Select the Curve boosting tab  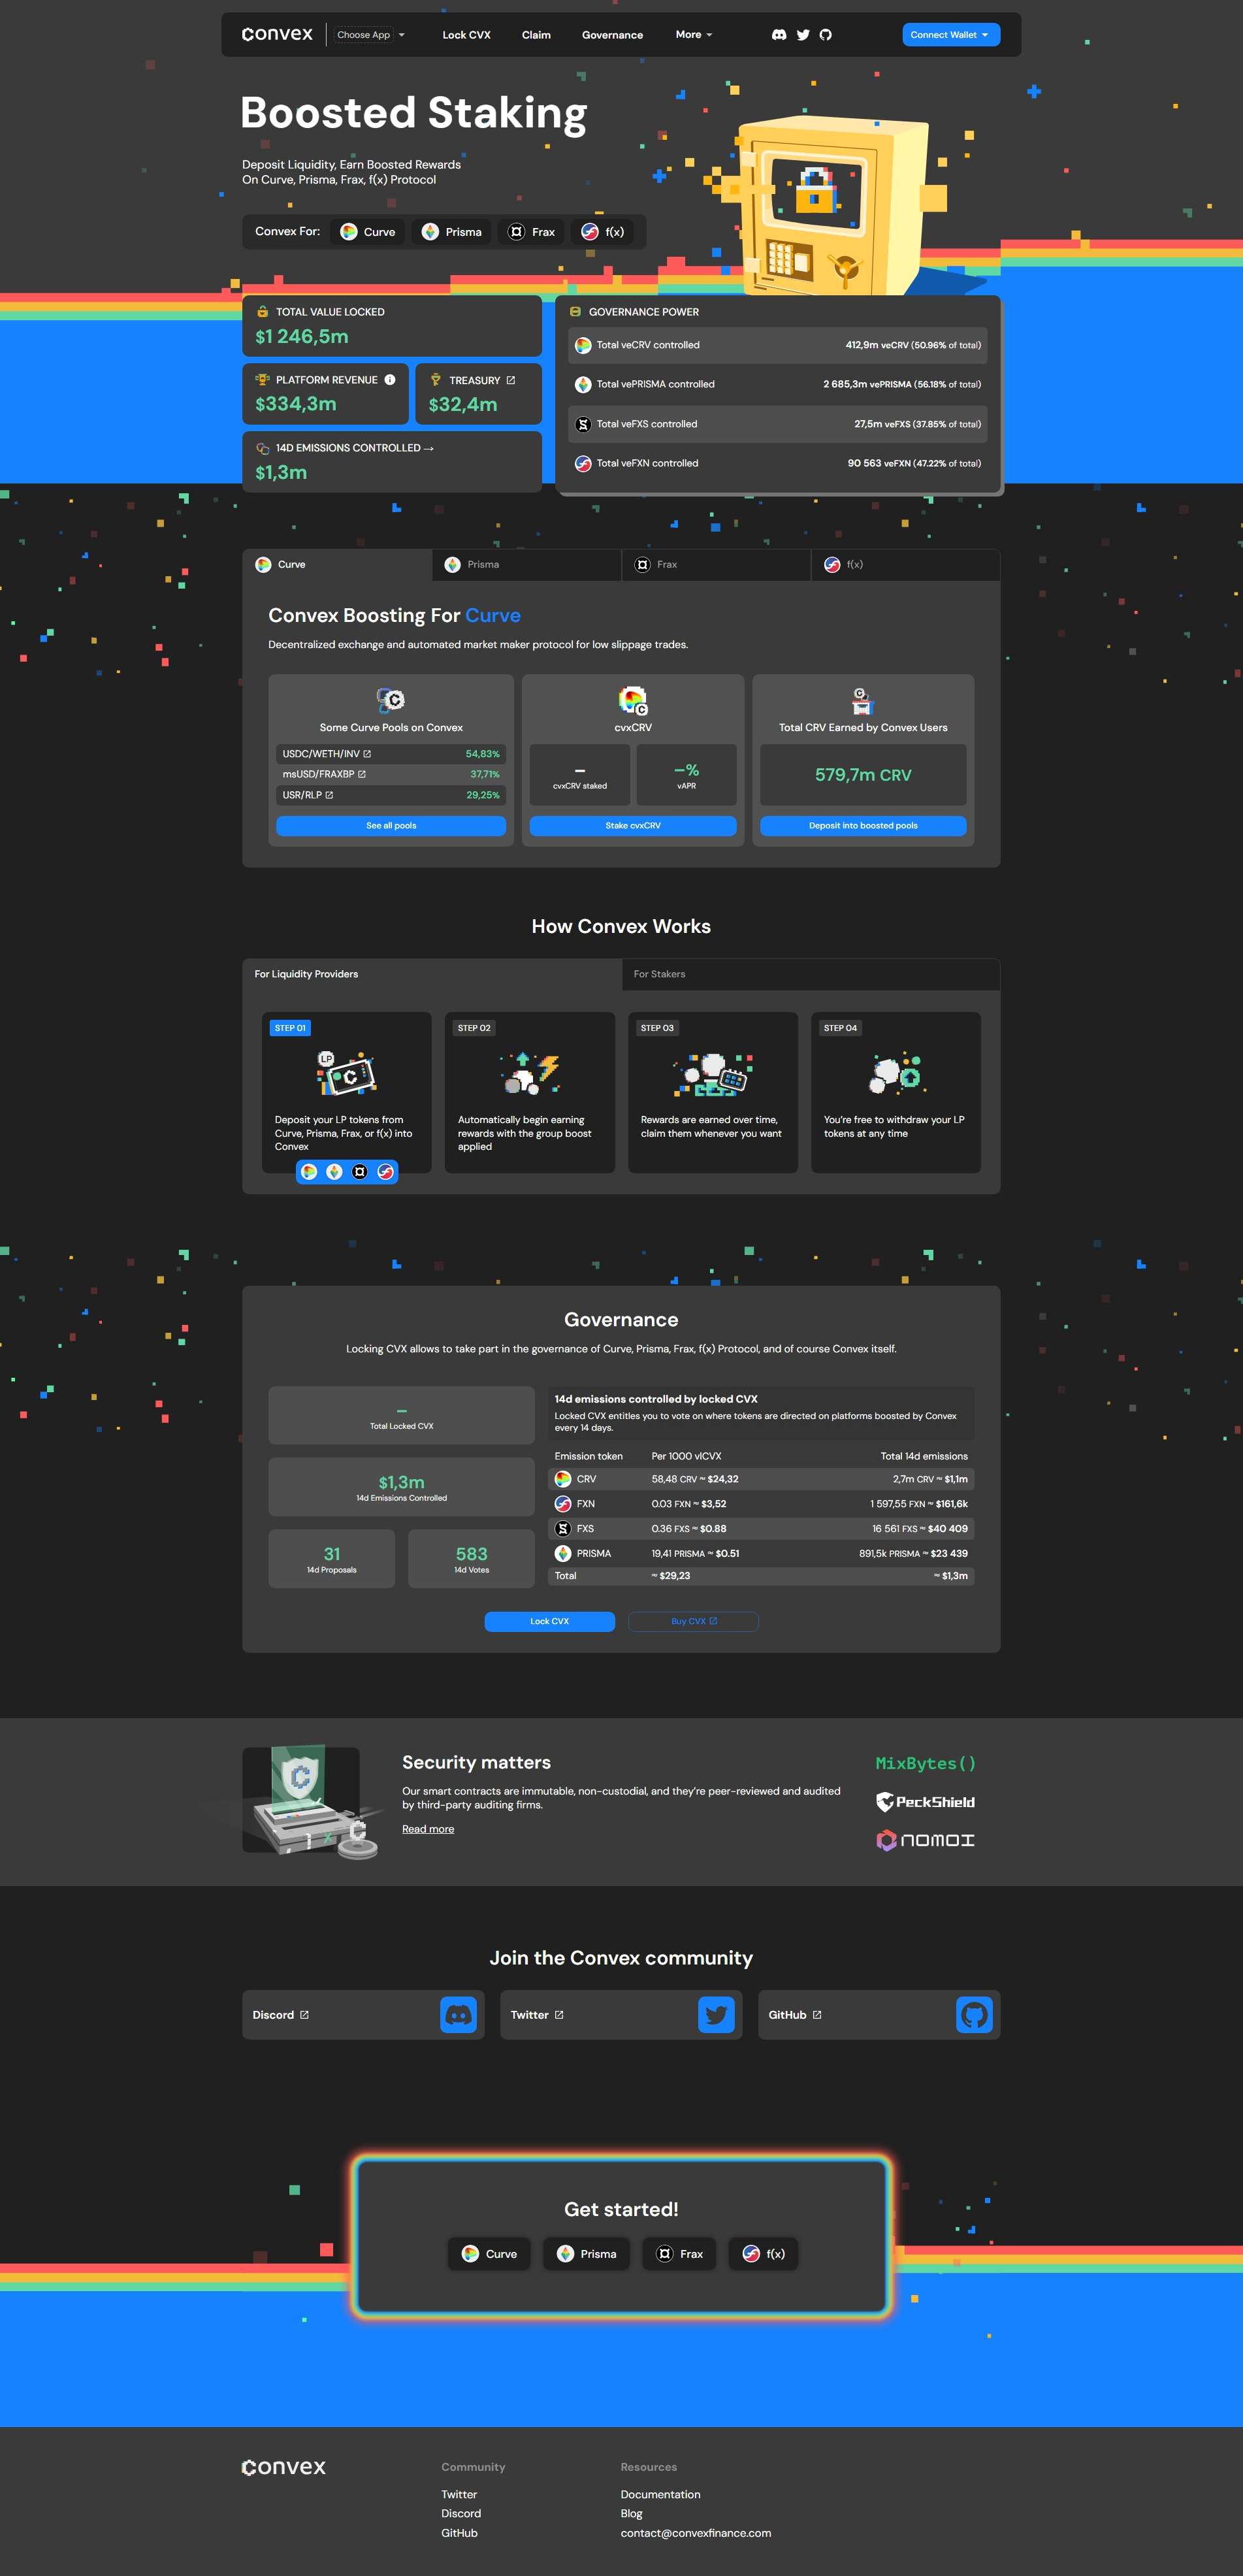(337, 565)
